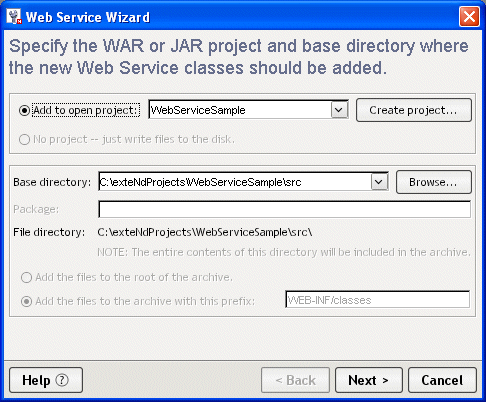Screen dimensions: 486x402
Task: Click the 'Specify the WAR or JAR project' heading
Action: coord(239,57)
